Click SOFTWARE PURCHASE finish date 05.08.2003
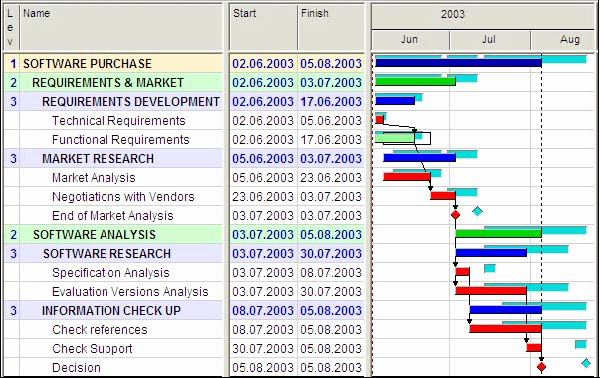Screen dimensions: 600x378 331,64
